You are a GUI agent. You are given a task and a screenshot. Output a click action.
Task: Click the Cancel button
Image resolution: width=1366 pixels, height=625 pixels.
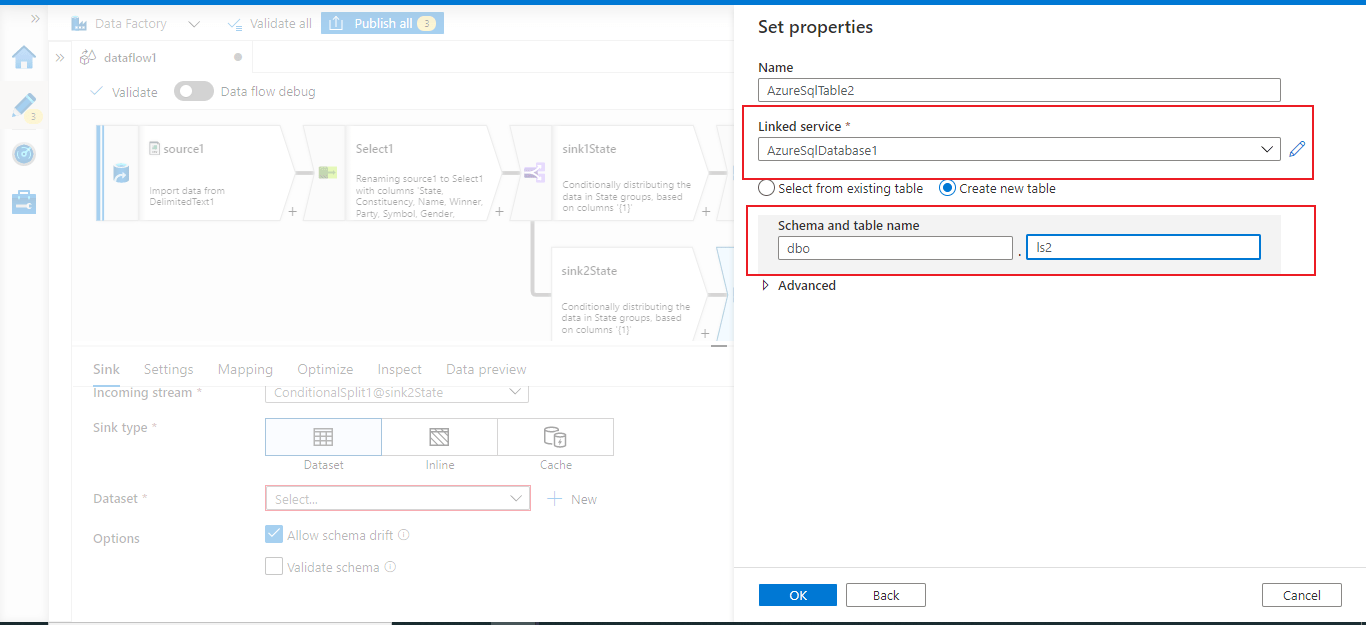(1302, 595)
